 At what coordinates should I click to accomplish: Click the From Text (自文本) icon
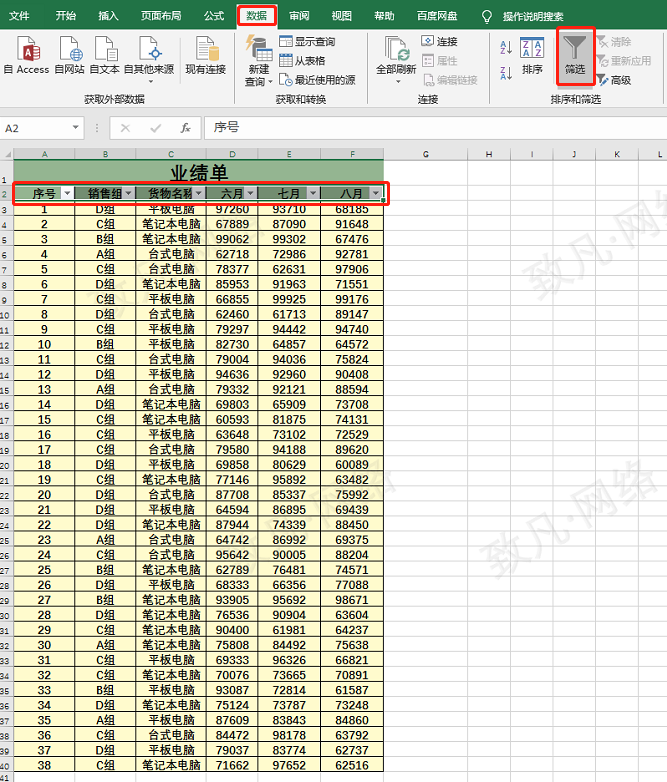pyautogui.click(x=105, y=55)
